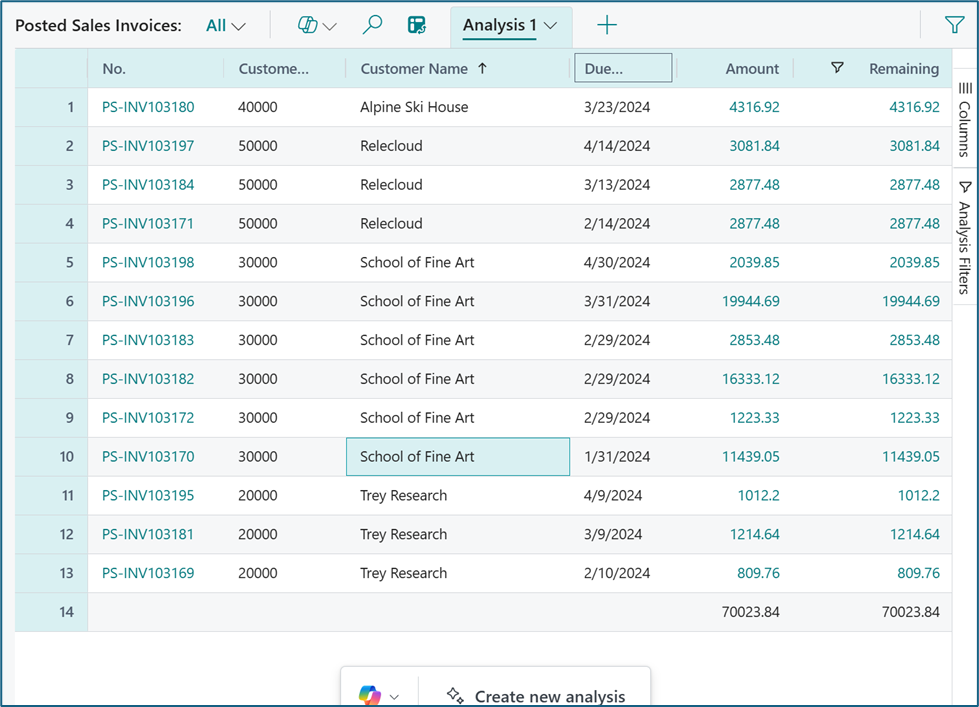The height and width of the screenshot is (707, 979).
Task: Toggle the filter pane at top right
Action: (x=954, y=26)
